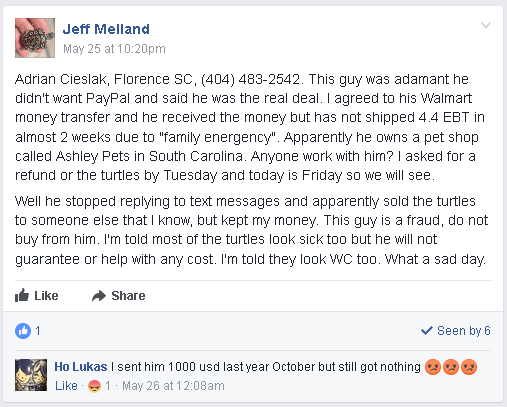The image size is (507, 407).
Task: Click the last angry emoji in the comment
Action: (469, 367)
